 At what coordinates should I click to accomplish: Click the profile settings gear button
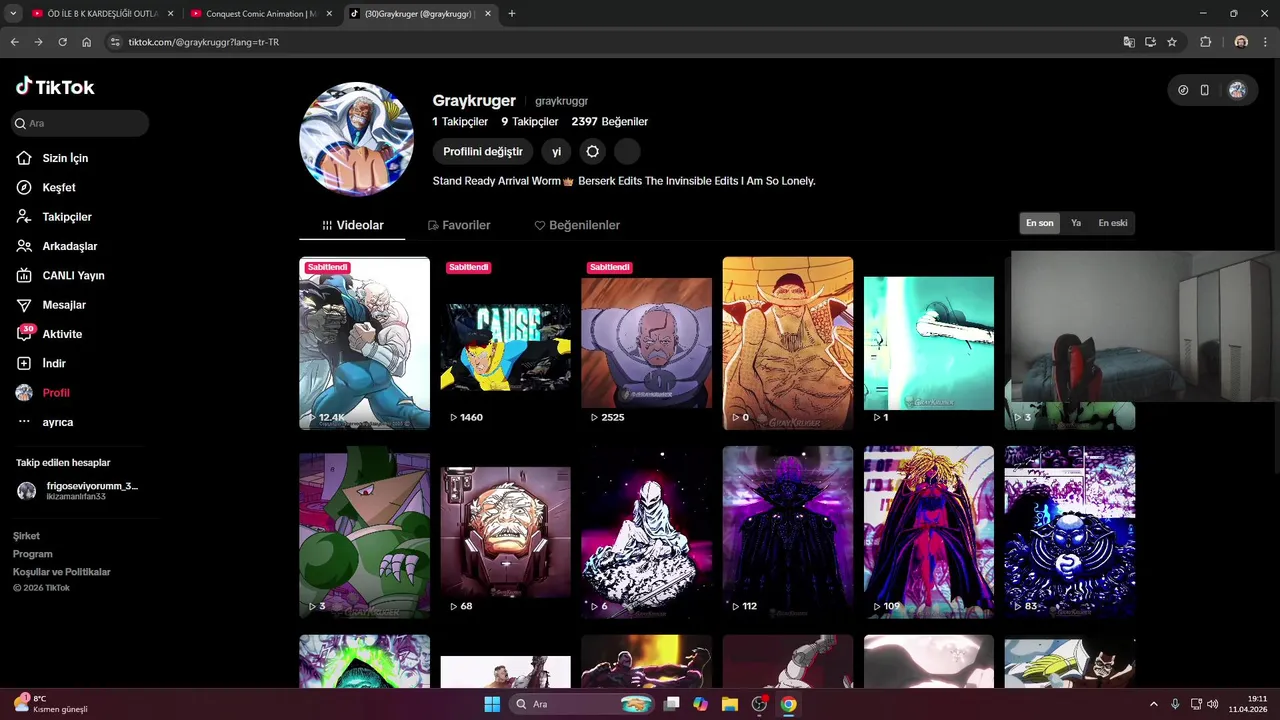click(x=593, y=151)
